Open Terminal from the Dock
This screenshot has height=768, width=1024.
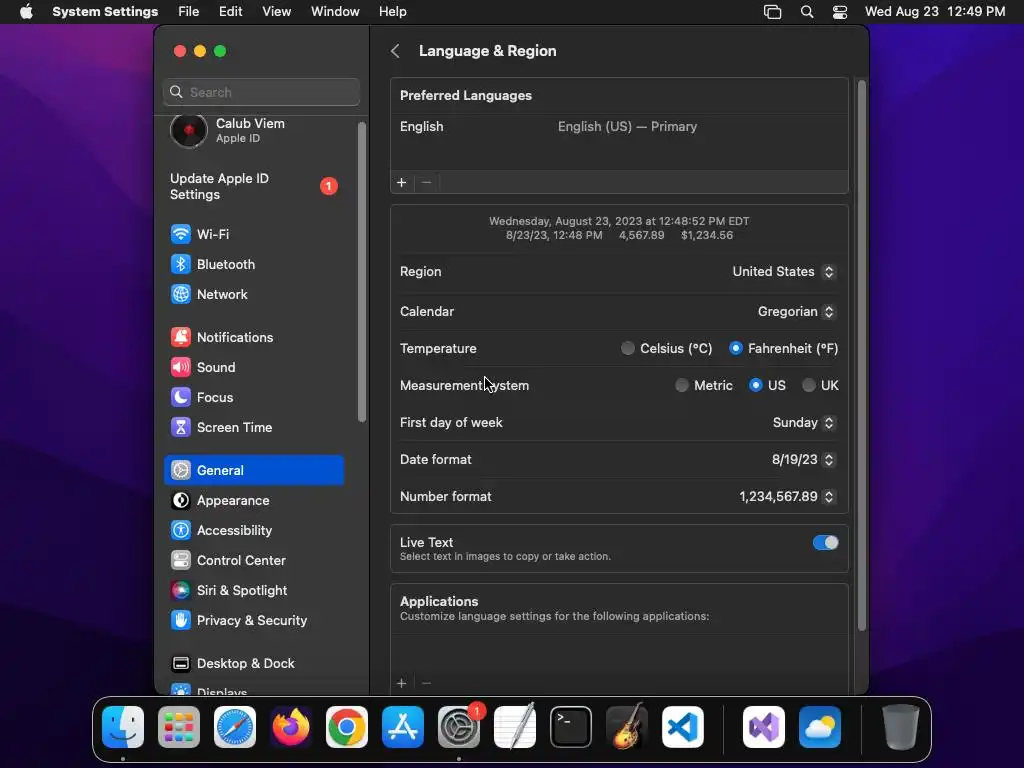point(571,727)
